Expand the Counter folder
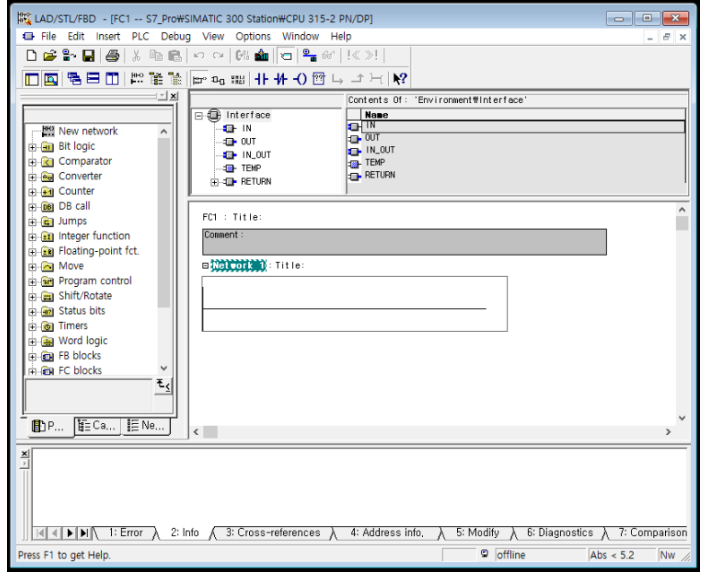The image size is (718, 579). [32, 192]
